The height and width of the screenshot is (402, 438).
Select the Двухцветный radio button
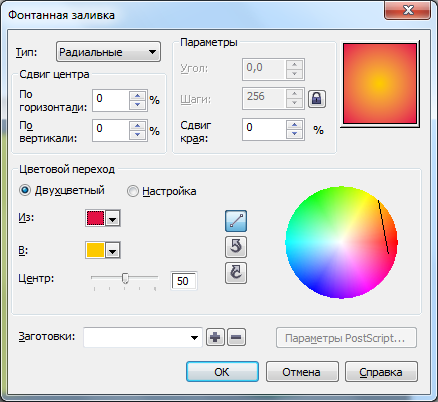coord(25,190)
